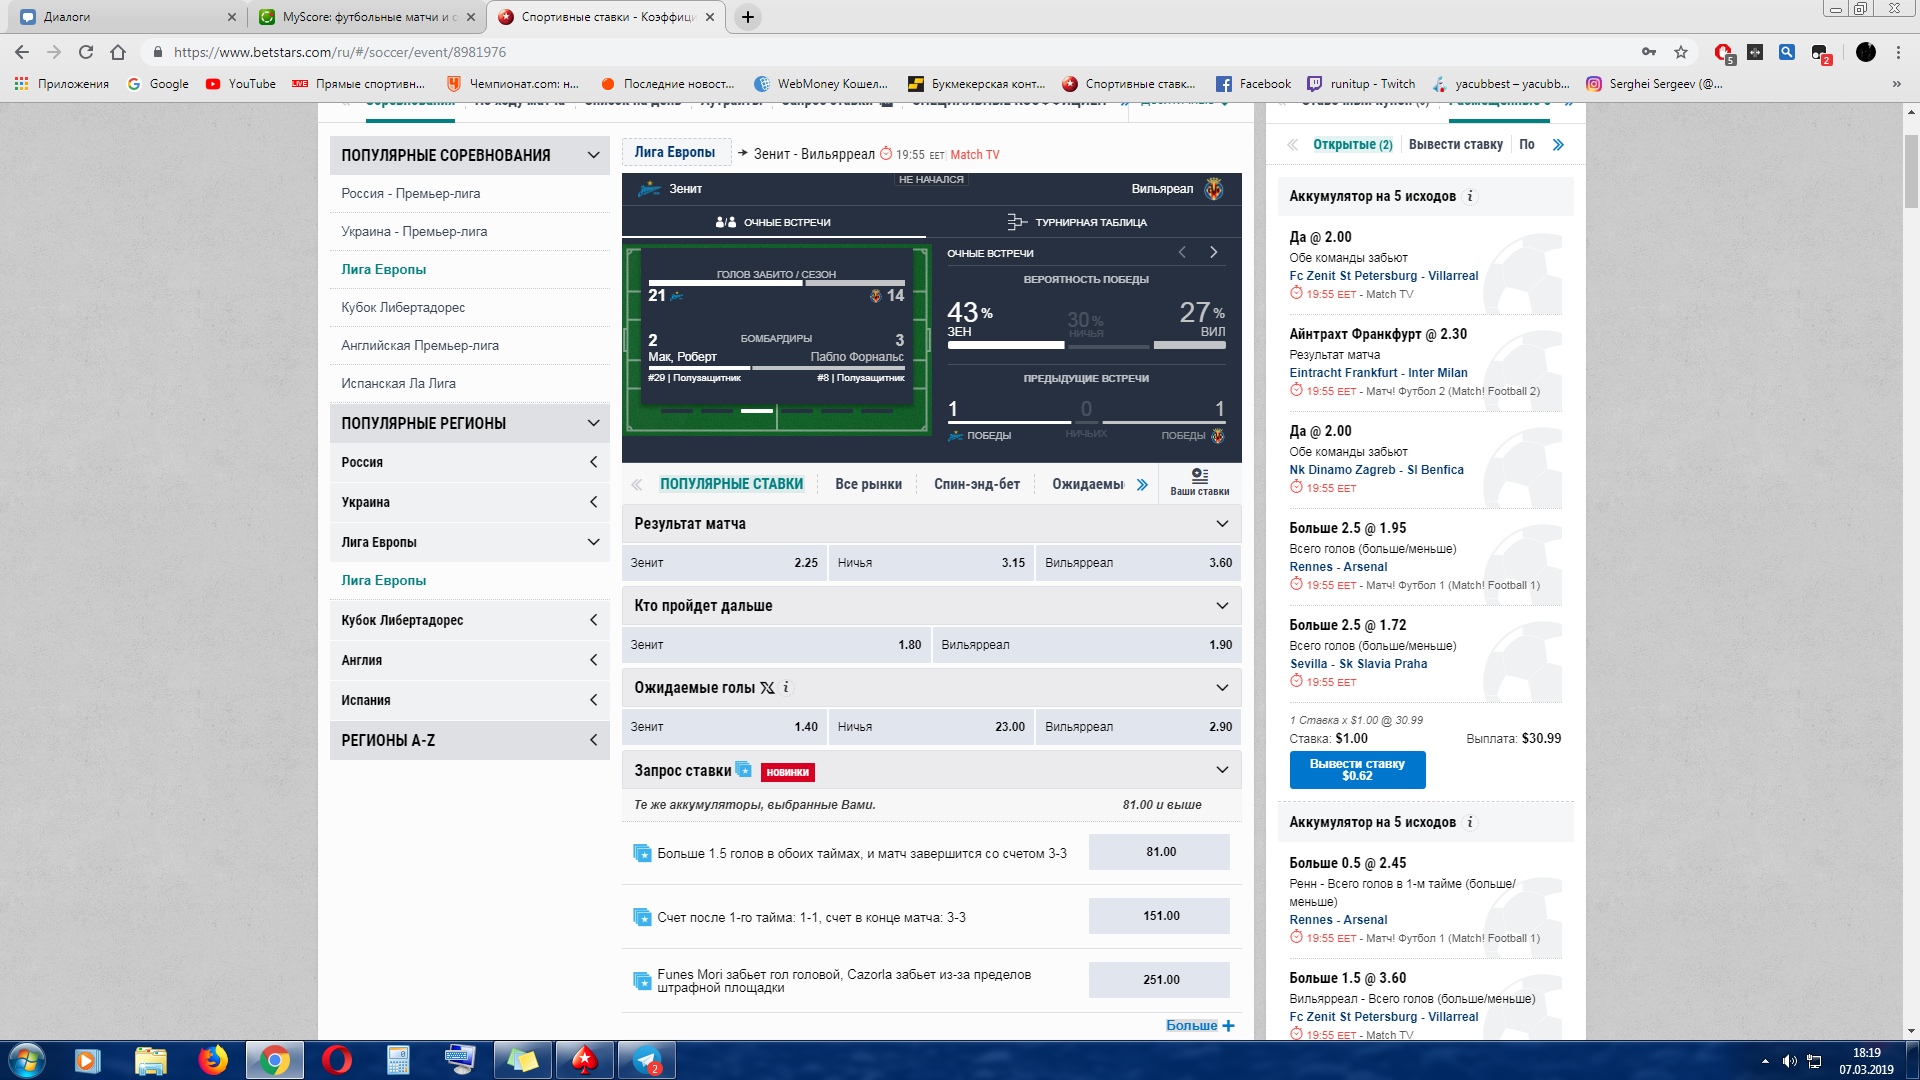
Task: Open new browser tab plus button
Action: (747, 16)
